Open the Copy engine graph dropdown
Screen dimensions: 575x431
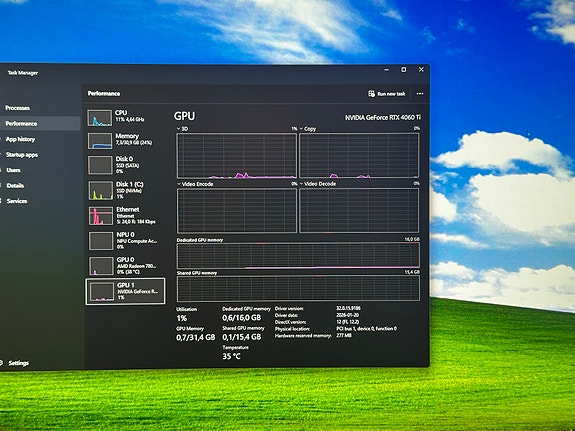pyautogui.click(x=301, y=129)
